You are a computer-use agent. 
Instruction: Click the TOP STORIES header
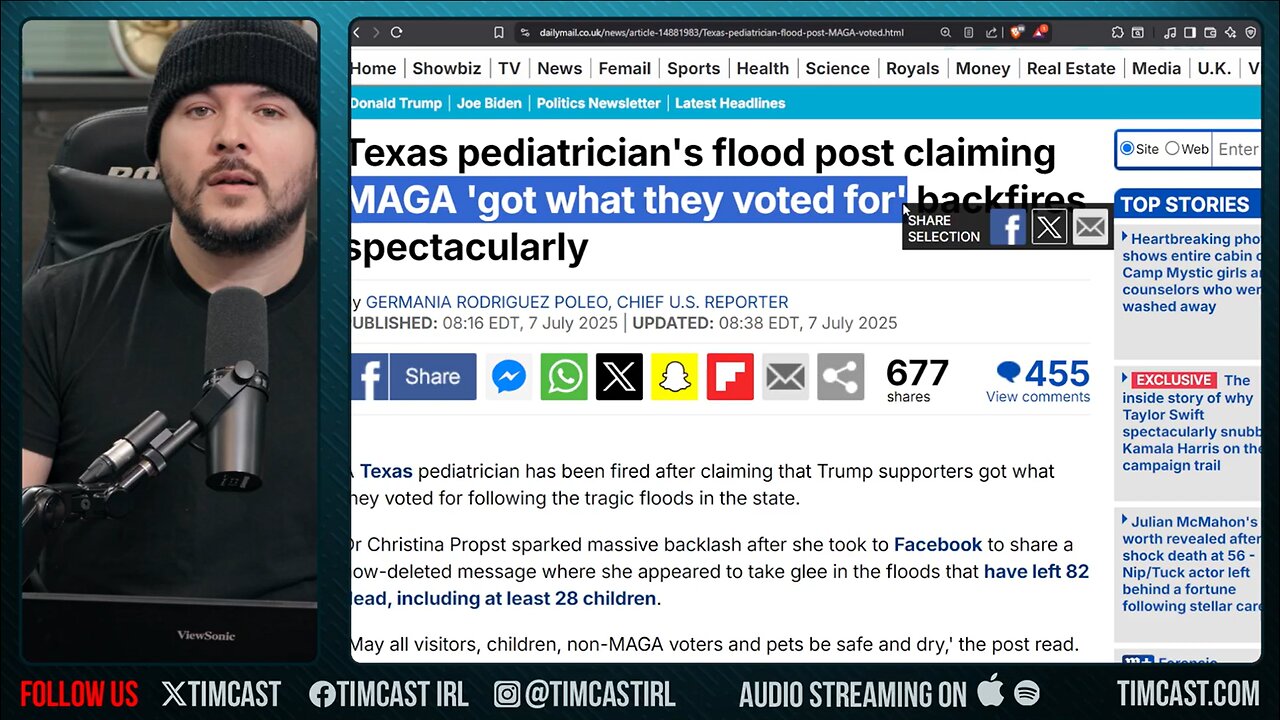pyautogui.click(x=1185, y=204)
